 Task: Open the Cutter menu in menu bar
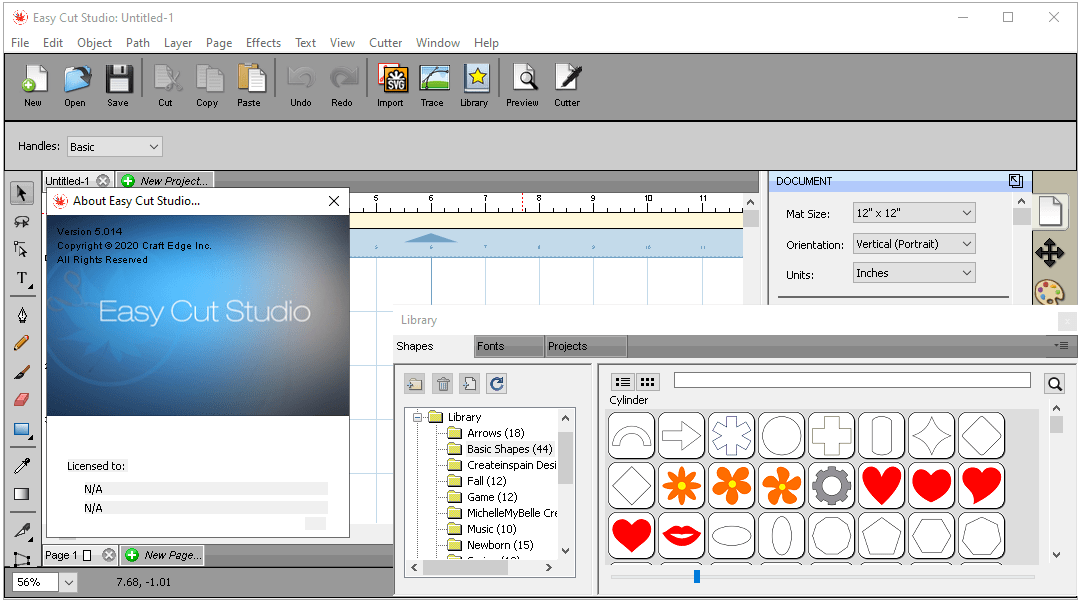(385, 43)
